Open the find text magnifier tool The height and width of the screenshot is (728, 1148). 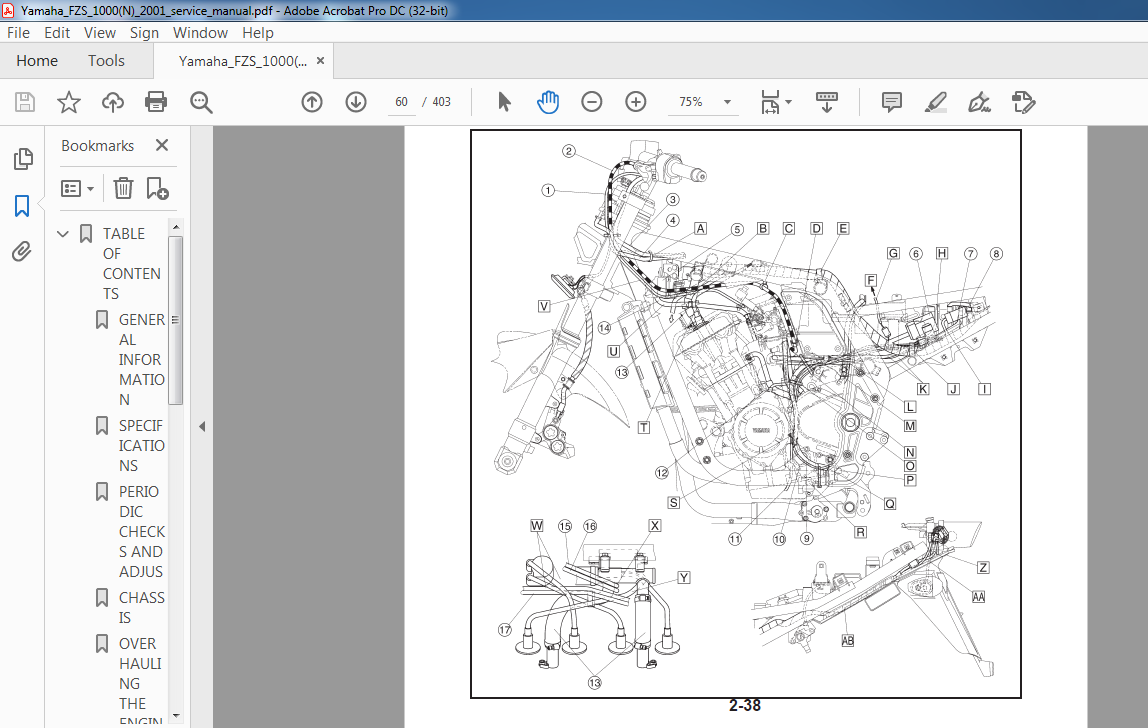pos(201,102)
